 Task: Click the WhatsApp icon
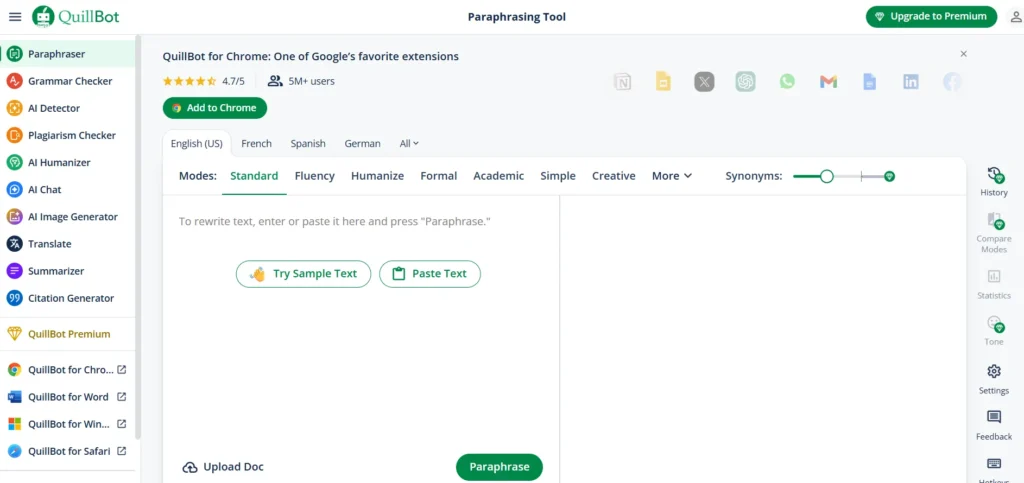point(787,82)
